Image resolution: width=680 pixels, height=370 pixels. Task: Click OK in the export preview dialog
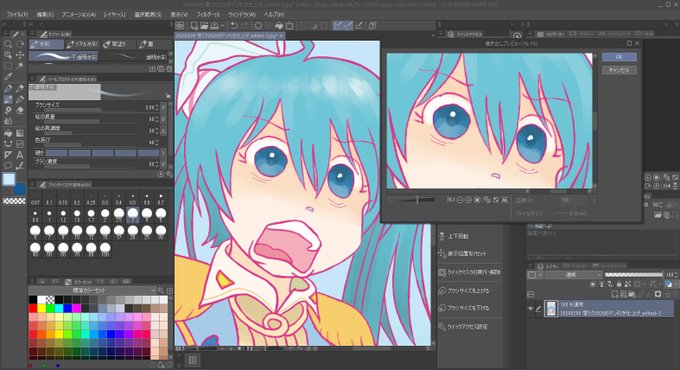[619, 57]
